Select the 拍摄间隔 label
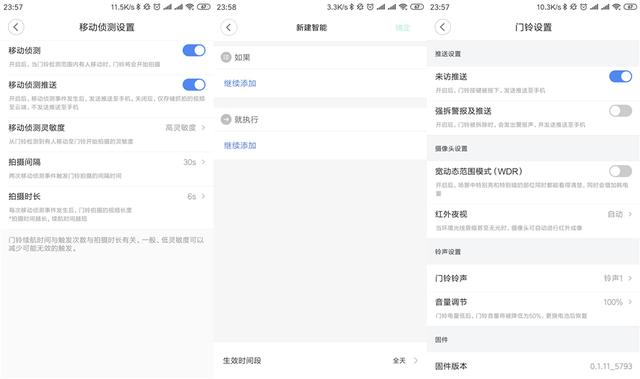The height and width of the screenshot is (379, 640). tap(24, 162)
